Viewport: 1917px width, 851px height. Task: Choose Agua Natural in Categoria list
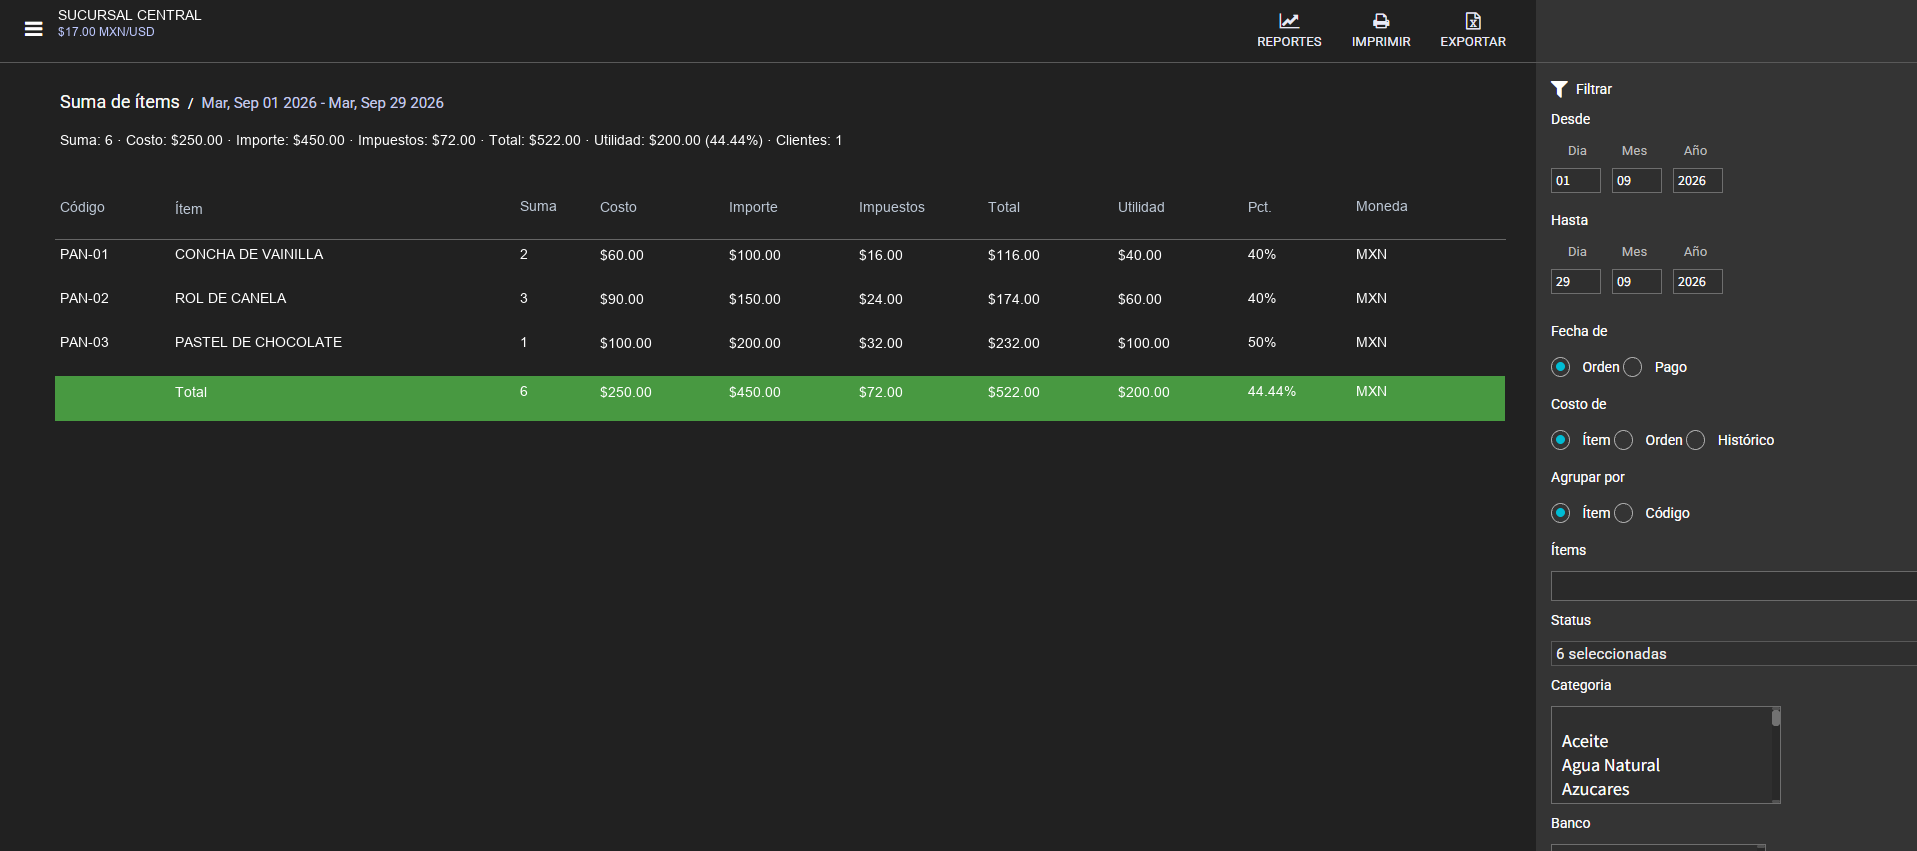click(x=1610, y=765)
